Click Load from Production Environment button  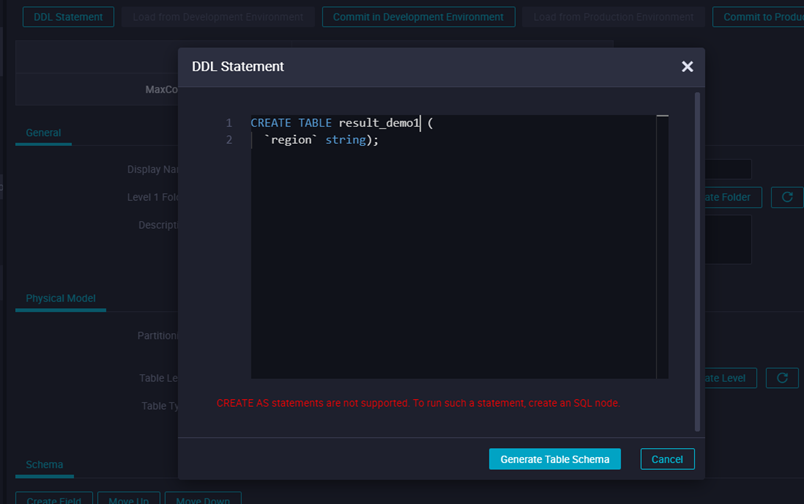(x=613, y=17)
